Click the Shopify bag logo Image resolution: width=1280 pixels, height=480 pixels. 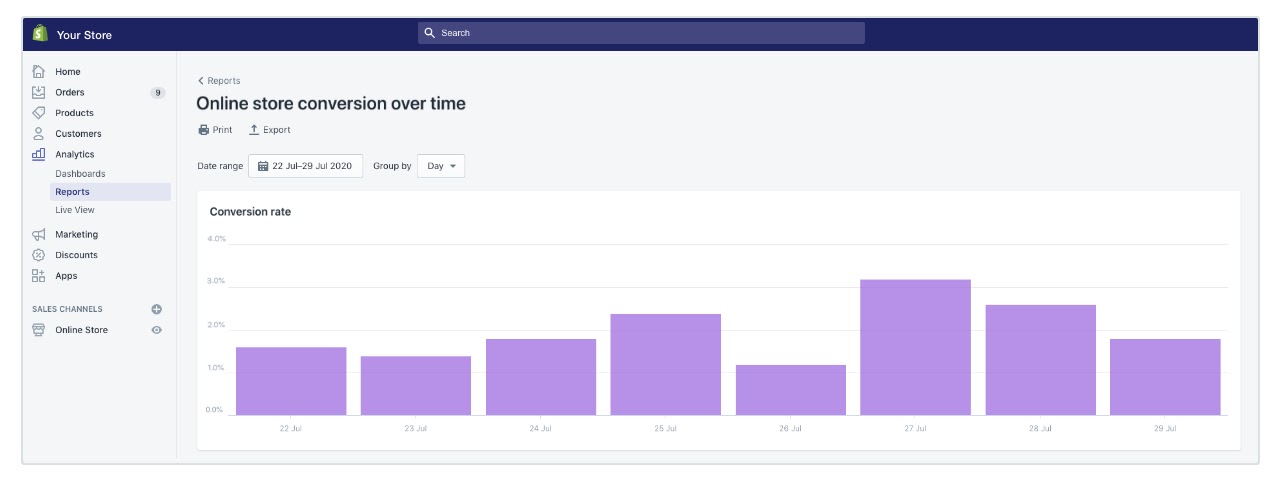(x=39, y=34)
